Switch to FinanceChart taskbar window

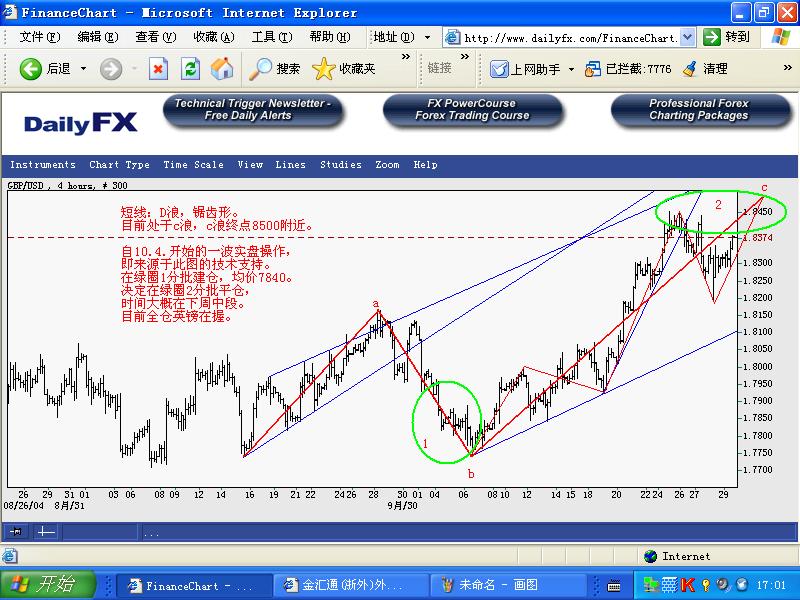pos(193,585)
